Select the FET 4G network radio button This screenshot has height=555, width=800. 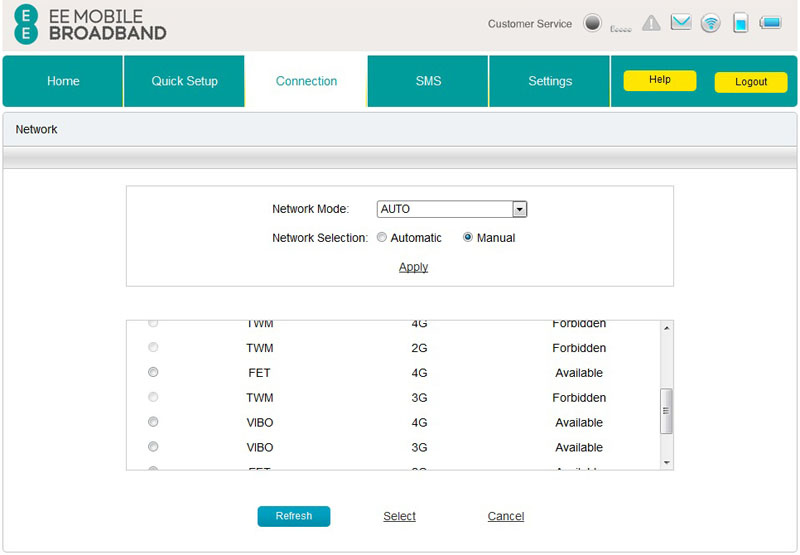[x=153, y=372]
